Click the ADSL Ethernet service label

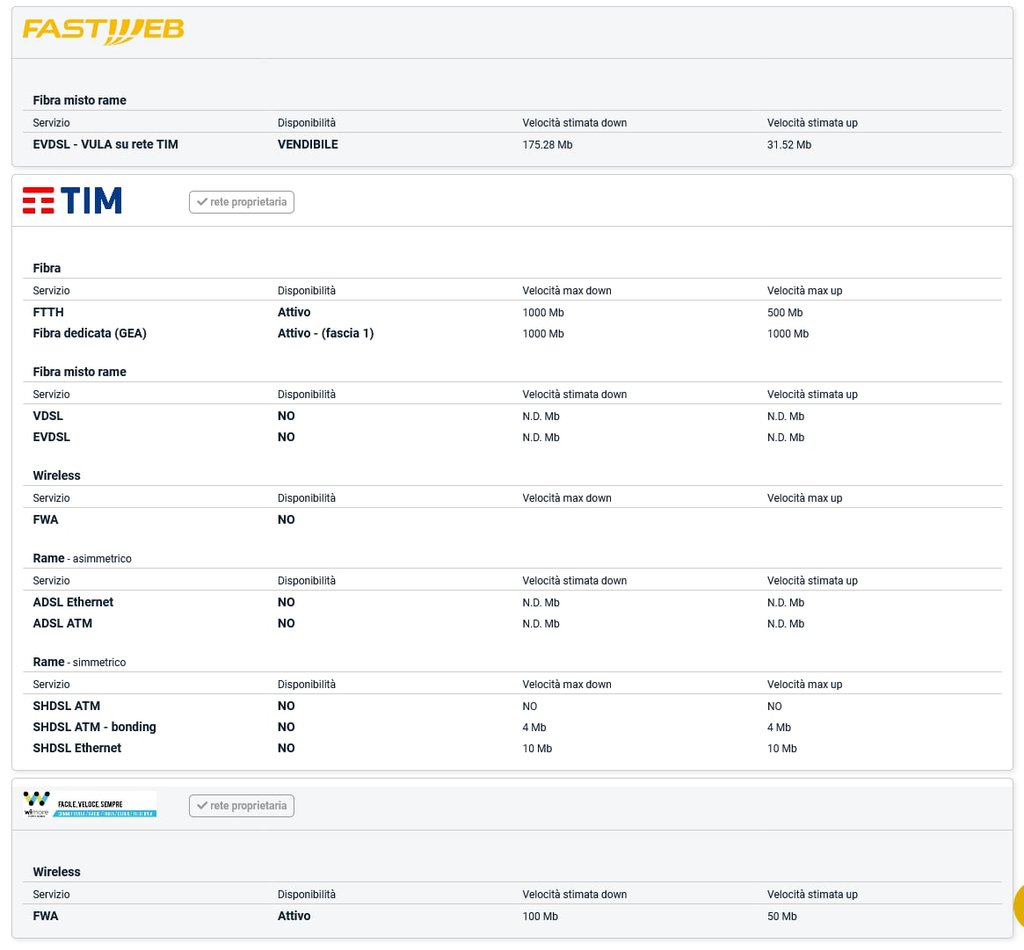pos(73,602)
